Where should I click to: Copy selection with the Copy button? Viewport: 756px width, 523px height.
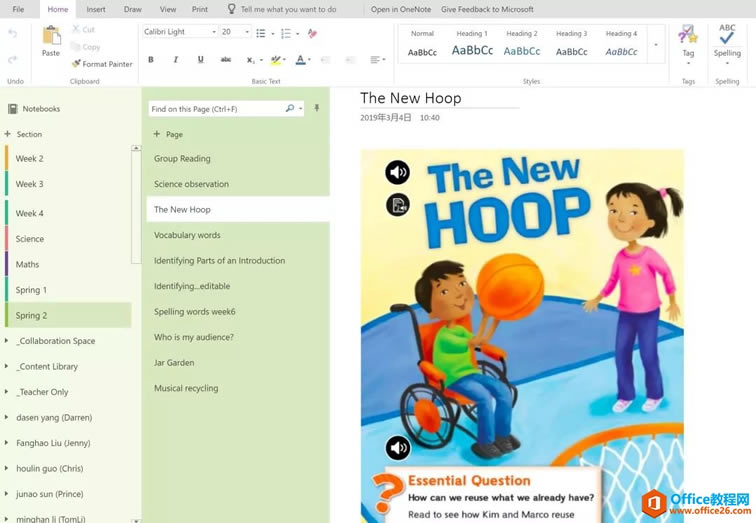pyautogui.click(x=85, y=47)
